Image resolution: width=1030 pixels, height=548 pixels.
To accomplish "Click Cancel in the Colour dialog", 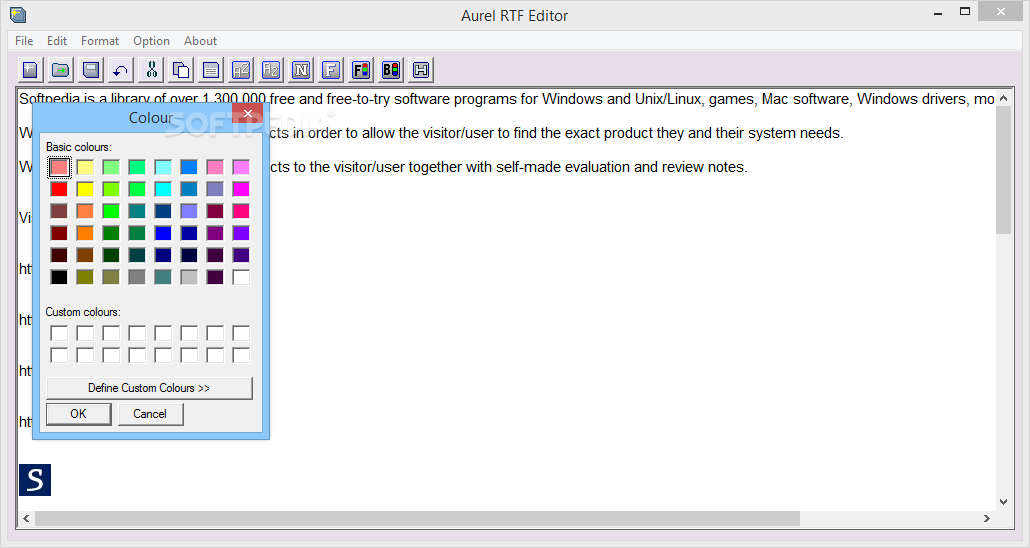I will (150, 414).
